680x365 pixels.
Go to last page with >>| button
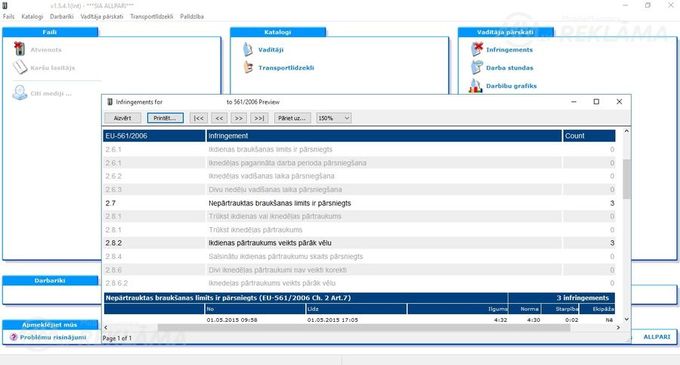259,118
